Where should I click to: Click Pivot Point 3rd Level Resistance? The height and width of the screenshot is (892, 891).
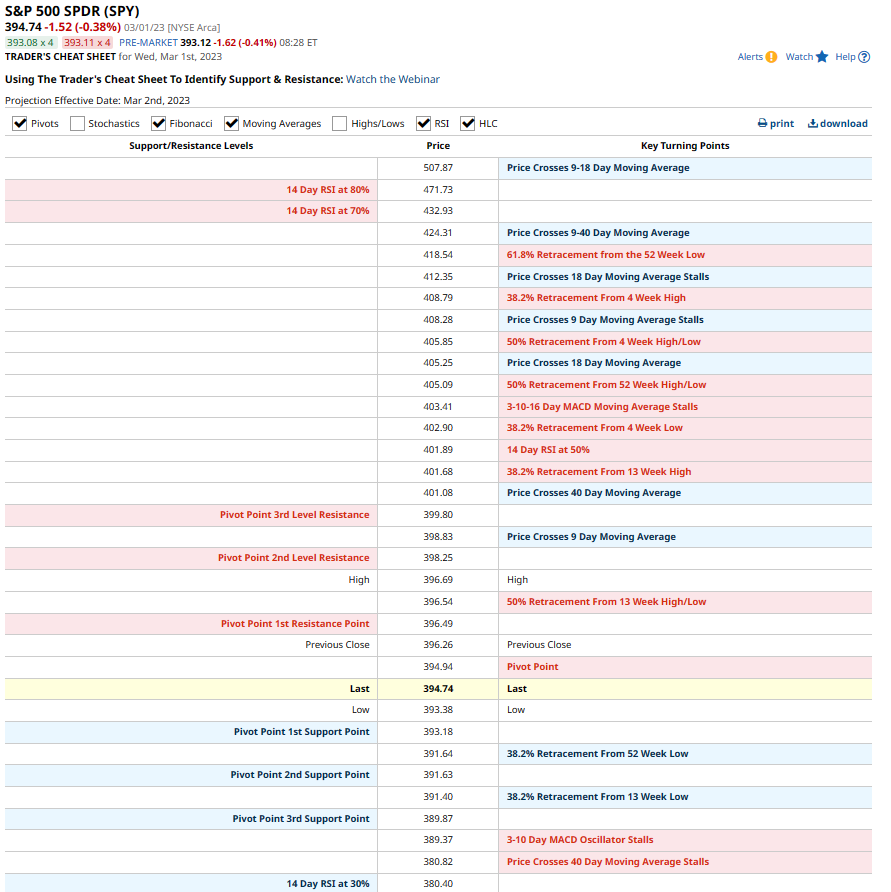click(x=295, y=515)
